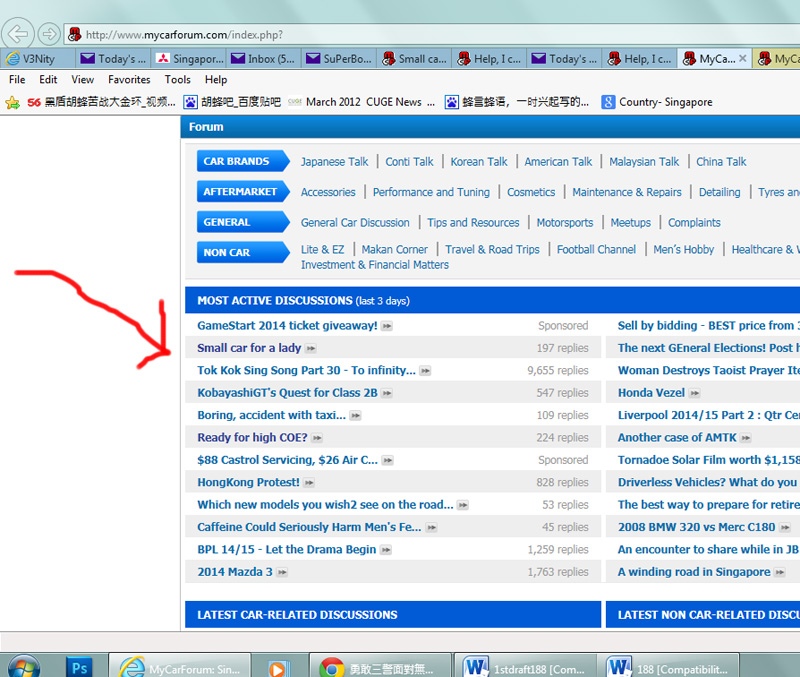The image size is (800, 677).
Task: Click arrow icon beside HongKong Protest!
Action: pos(309,483)
